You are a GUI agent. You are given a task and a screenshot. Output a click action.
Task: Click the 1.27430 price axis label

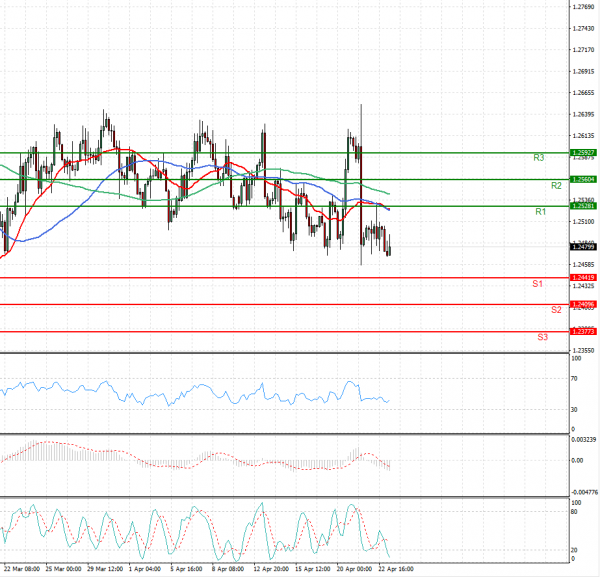(583, 28)
